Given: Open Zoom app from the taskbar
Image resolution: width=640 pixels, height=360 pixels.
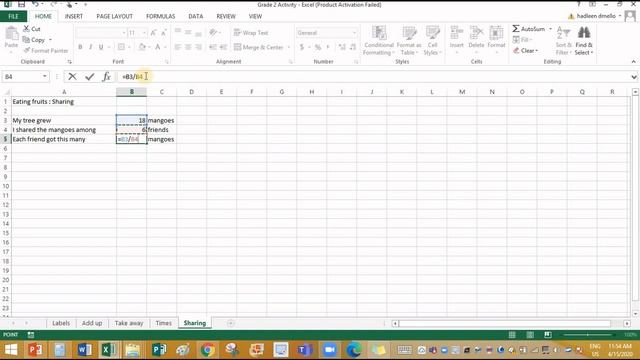Looking at the screenshot, I should 329,350.
